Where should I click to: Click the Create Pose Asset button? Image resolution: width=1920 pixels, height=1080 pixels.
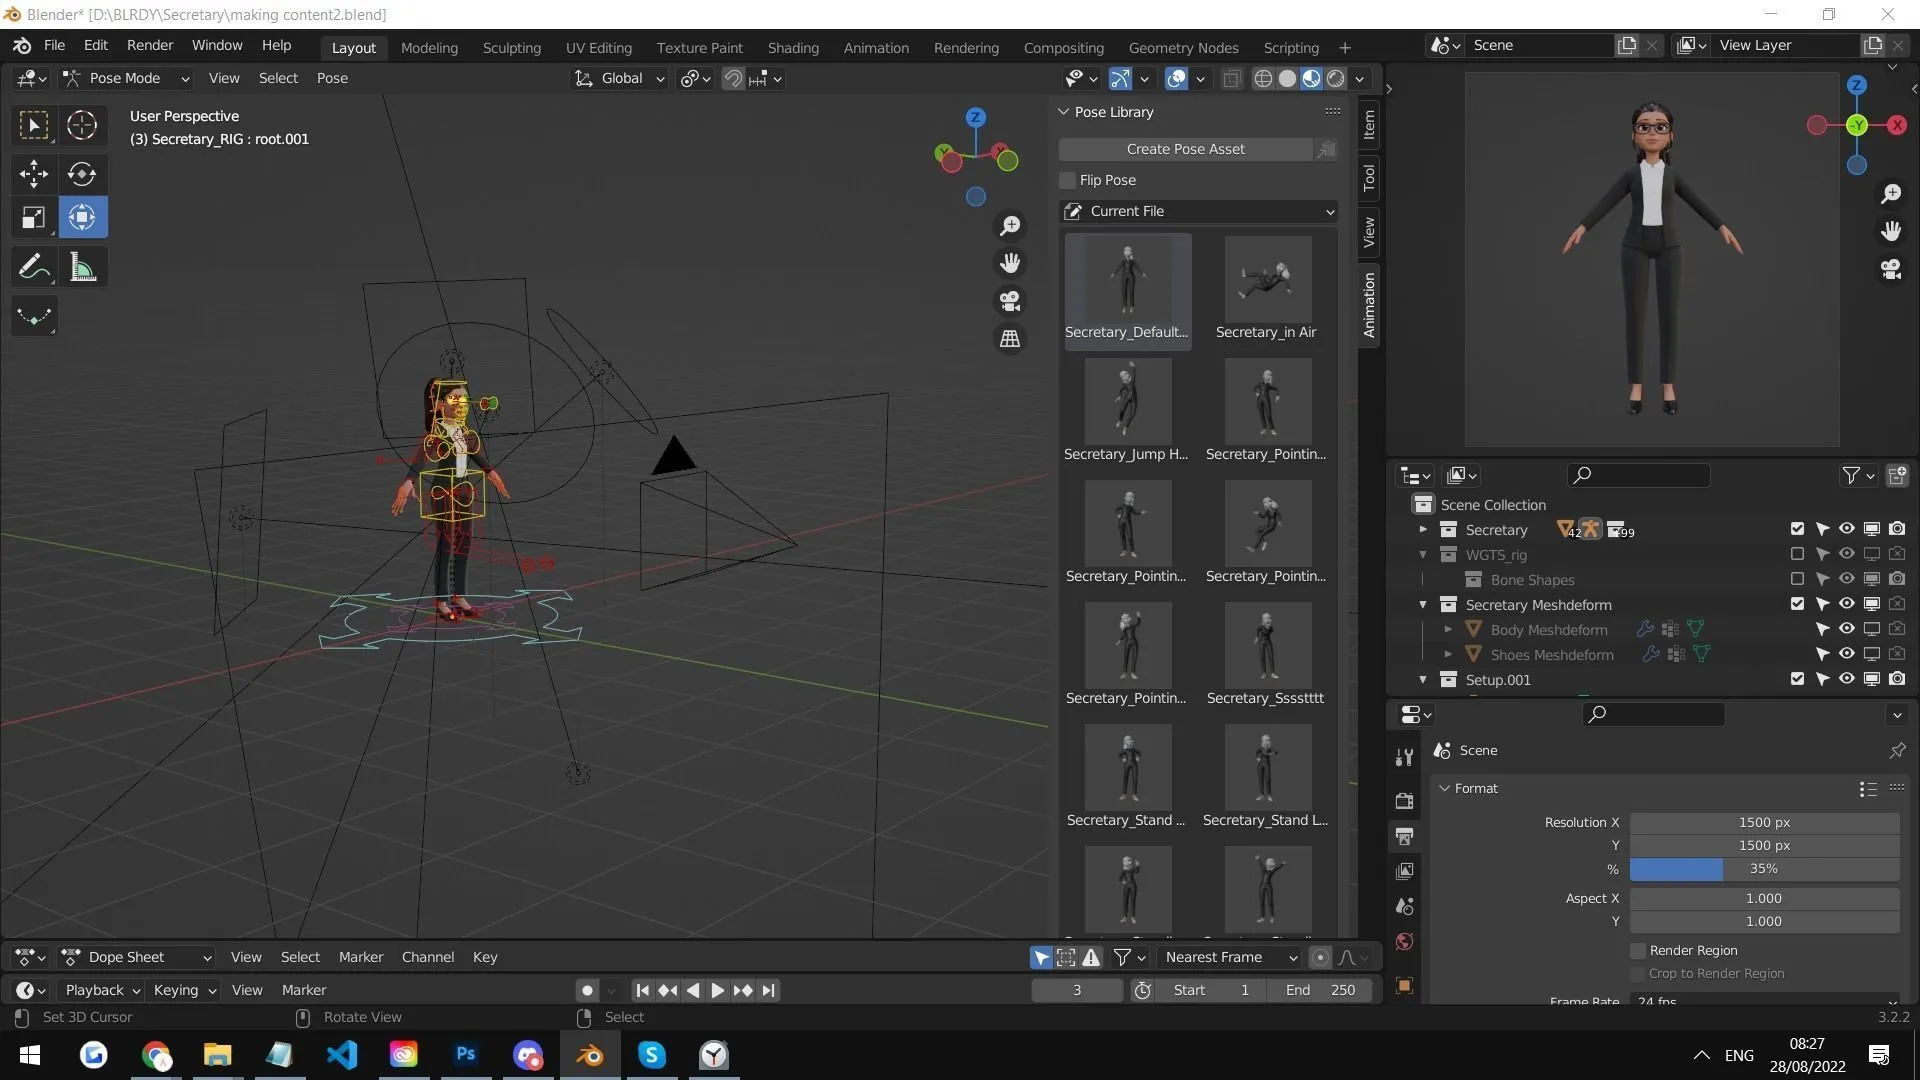1185,148
